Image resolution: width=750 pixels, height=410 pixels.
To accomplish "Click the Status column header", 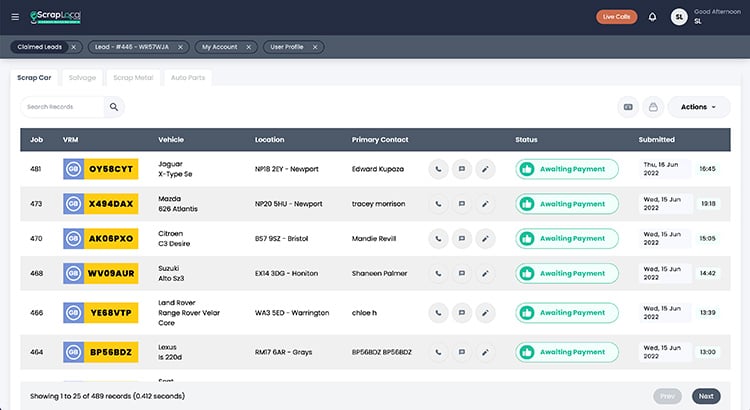I will coord(526,140).
